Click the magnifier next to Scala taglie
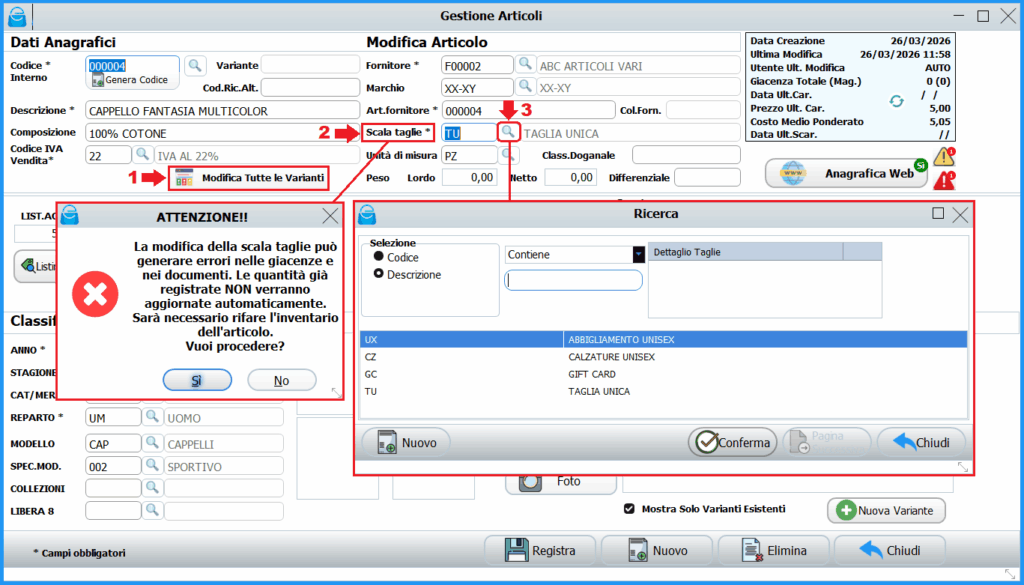The image size is (1024, 585). [x=509, y=132]
